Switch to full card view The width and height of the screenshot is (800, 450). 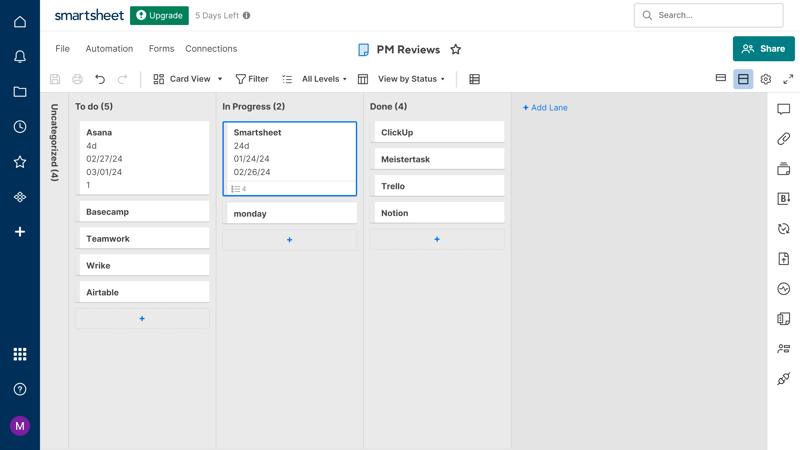click(x=743, y=79)
